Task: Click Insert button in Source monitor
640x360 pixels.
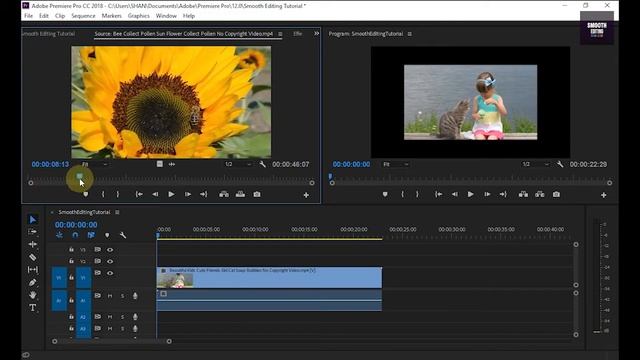Action: pos(224,194)
